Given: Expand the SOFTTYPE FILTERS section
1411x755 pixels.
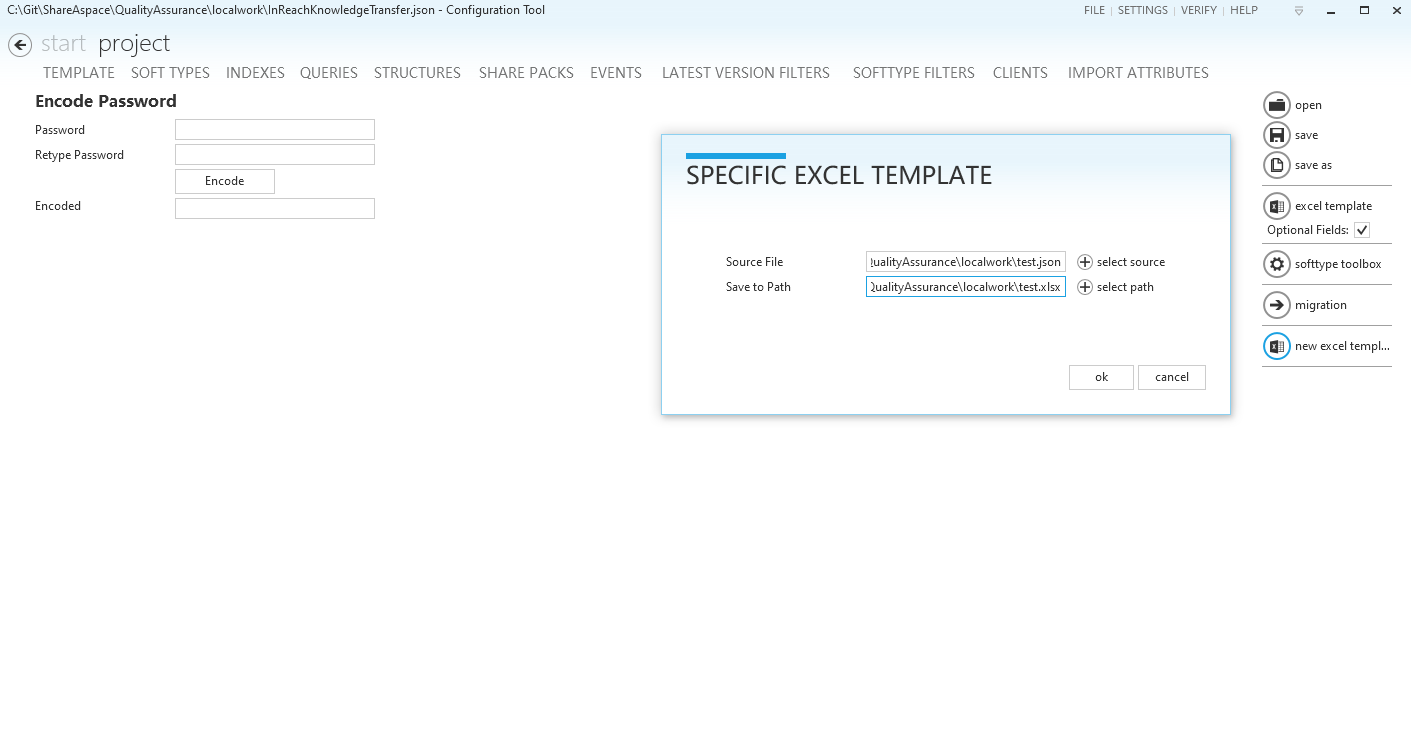Looking at the screenshot, I should pos(913,72).
